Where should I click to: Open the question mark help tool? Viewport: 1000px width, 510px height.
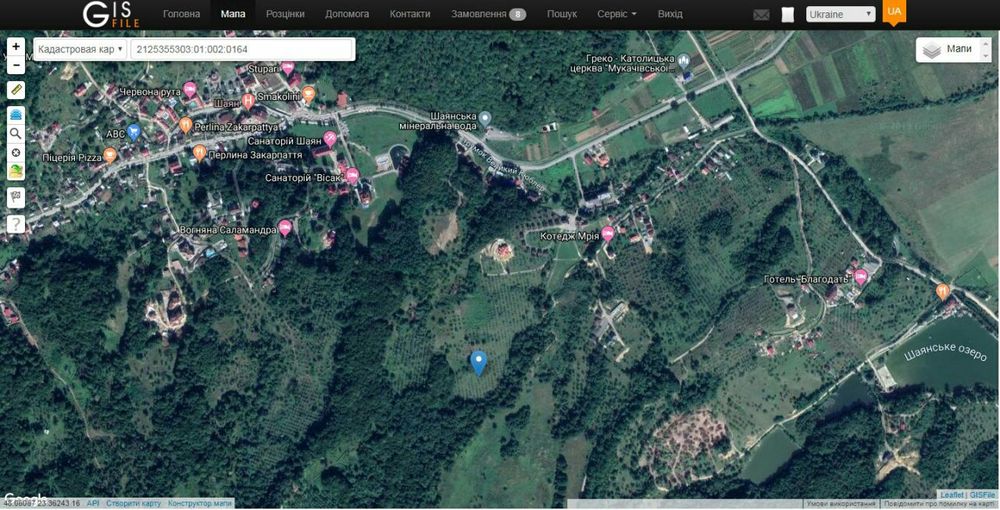pos(16,224)
